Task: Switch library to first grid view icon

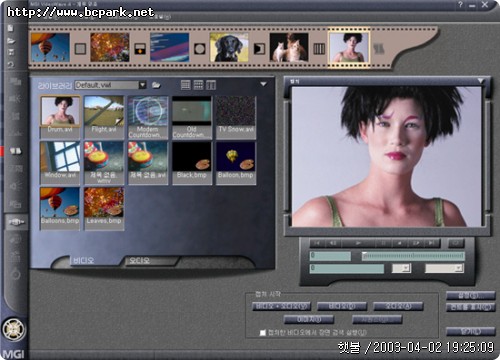Action: [186, 85]
